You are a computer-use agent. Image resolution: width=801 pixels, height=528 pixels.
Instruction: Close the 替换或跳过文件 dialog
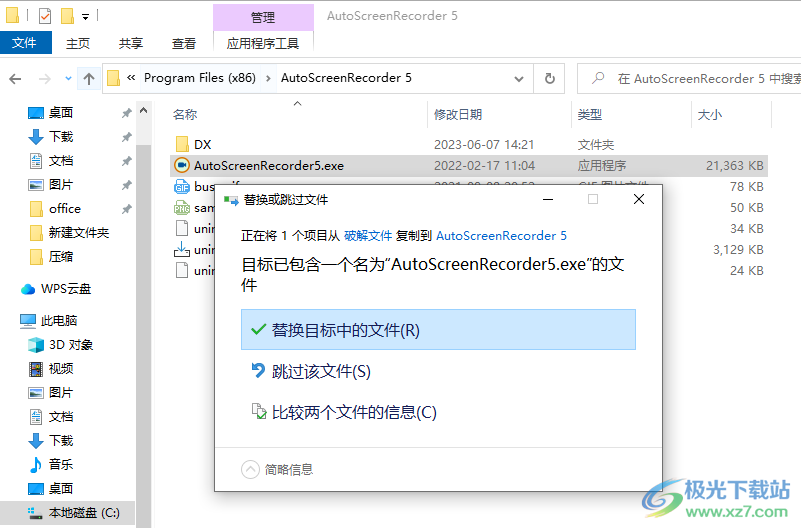coord(639,199)
